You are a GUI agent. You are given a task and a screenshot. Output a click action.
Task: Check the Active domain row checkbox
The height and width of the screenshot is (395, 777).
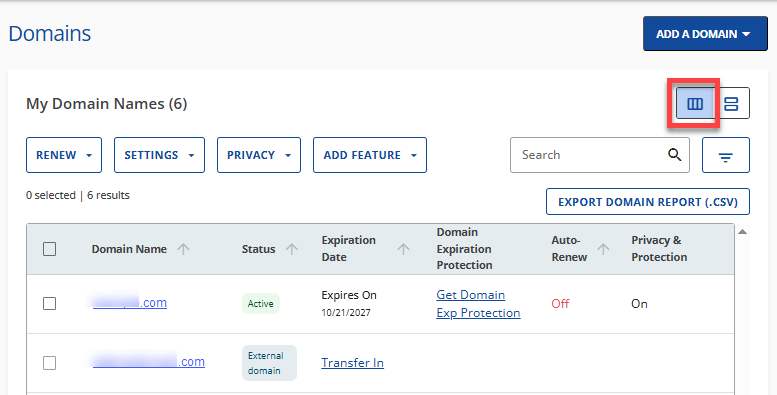click(x=50, y=303)
